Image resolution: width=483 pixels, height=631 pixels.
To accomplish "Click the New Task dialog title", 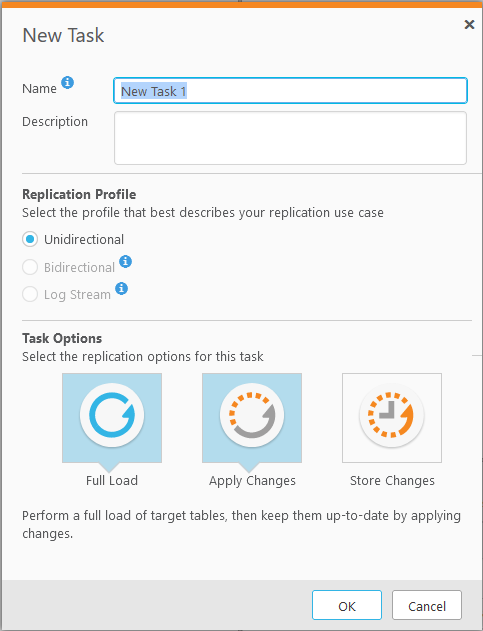I will [63, 35].
